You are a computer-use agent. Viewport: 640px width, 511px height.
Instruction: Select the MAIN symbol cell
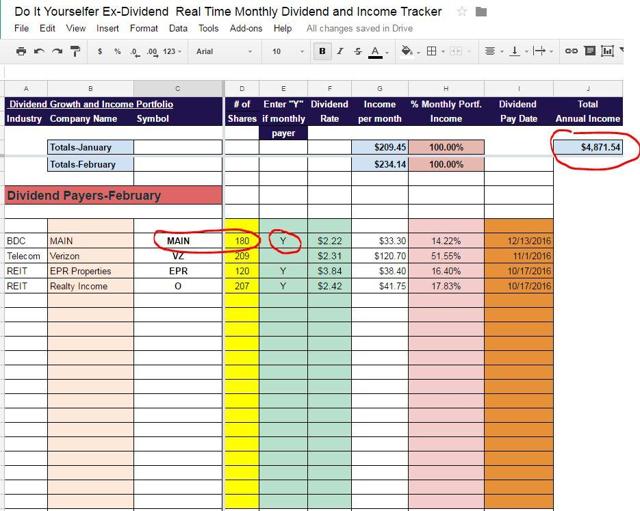click(178, 241)
